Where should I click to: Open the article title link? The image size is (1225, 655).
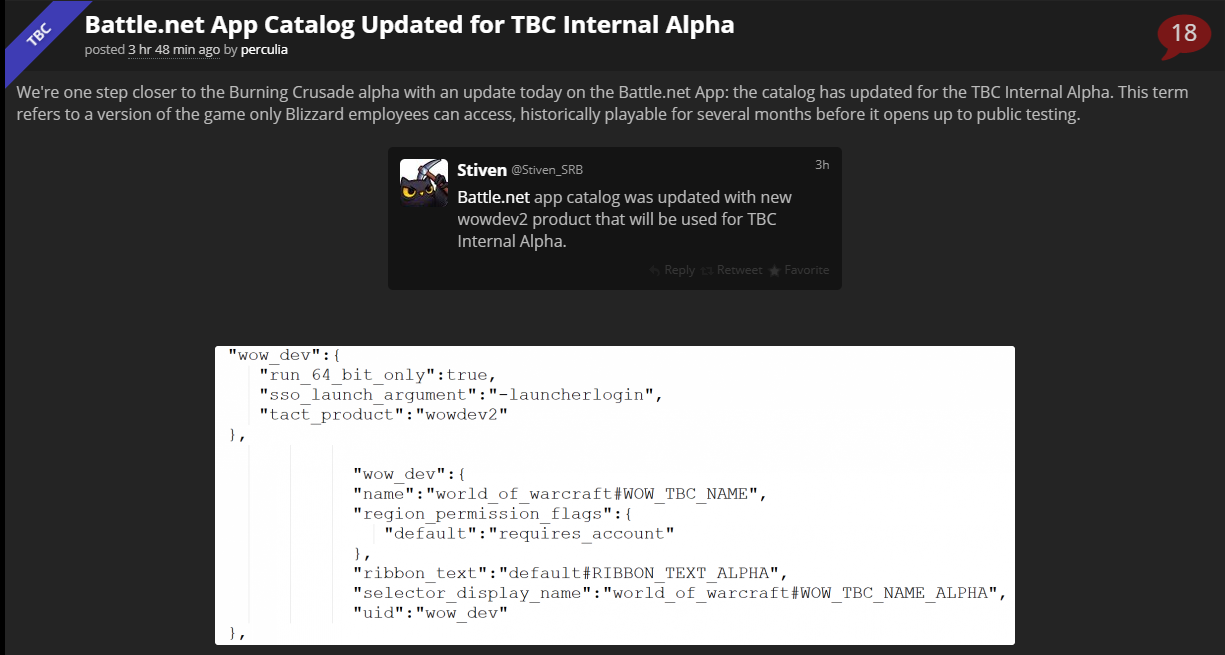(x=410, y=25)
